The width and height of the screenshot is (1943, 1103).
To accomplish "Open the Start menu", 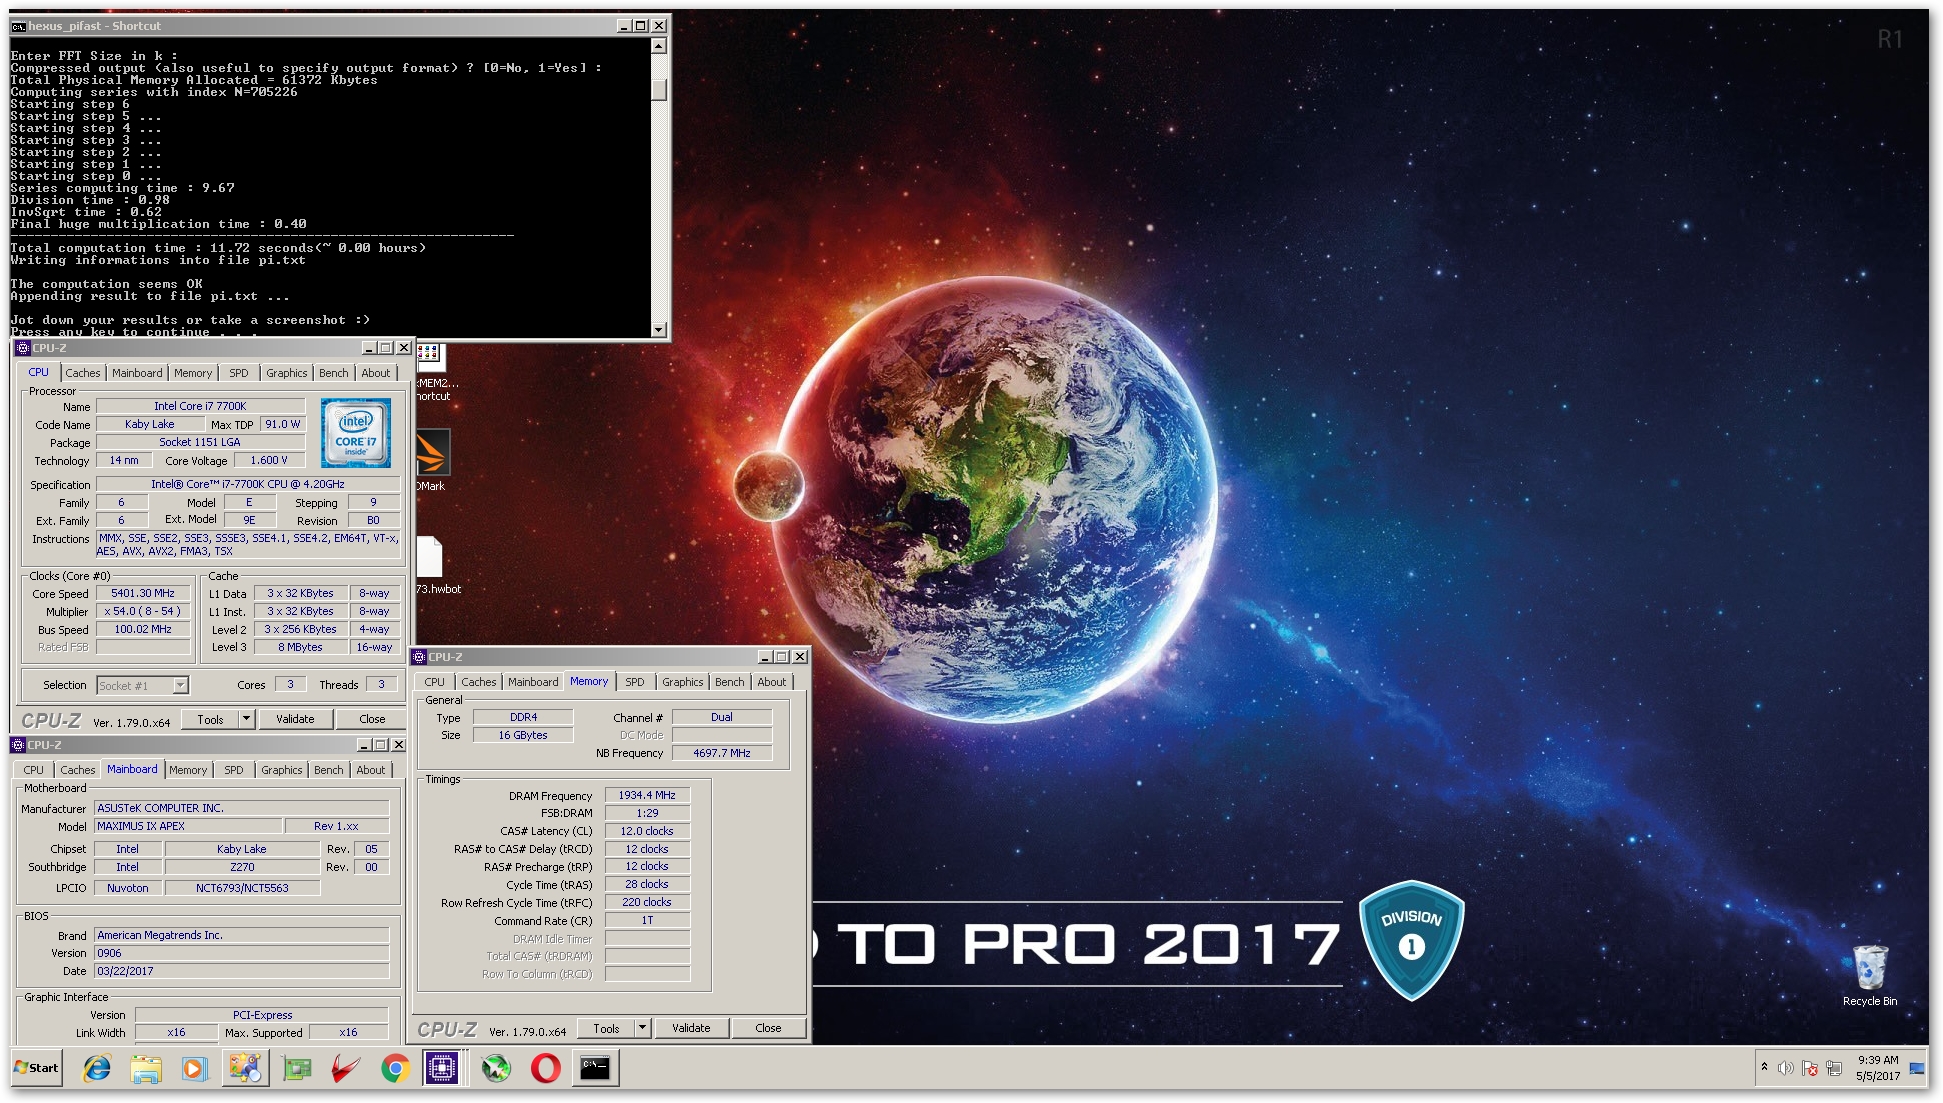I will [37, 1068].
